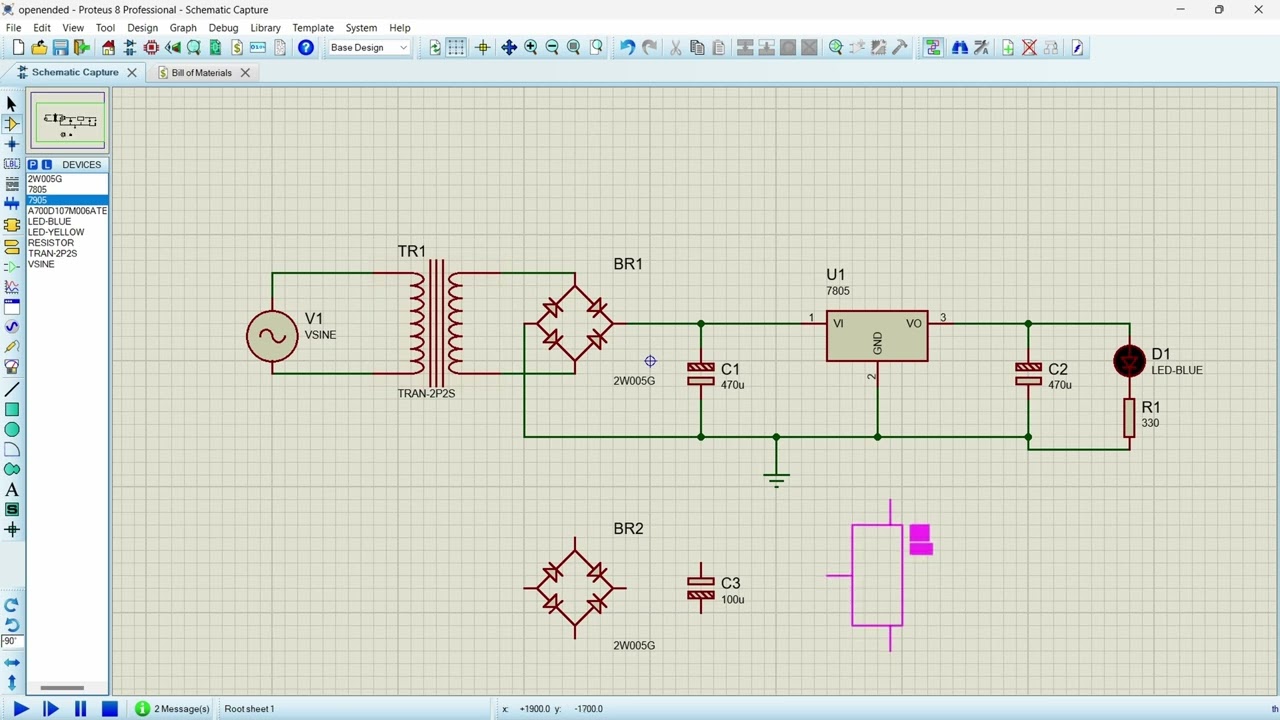Open the File menu
Viewport: 1280px width, 720px height.
[x=14, y=28]
